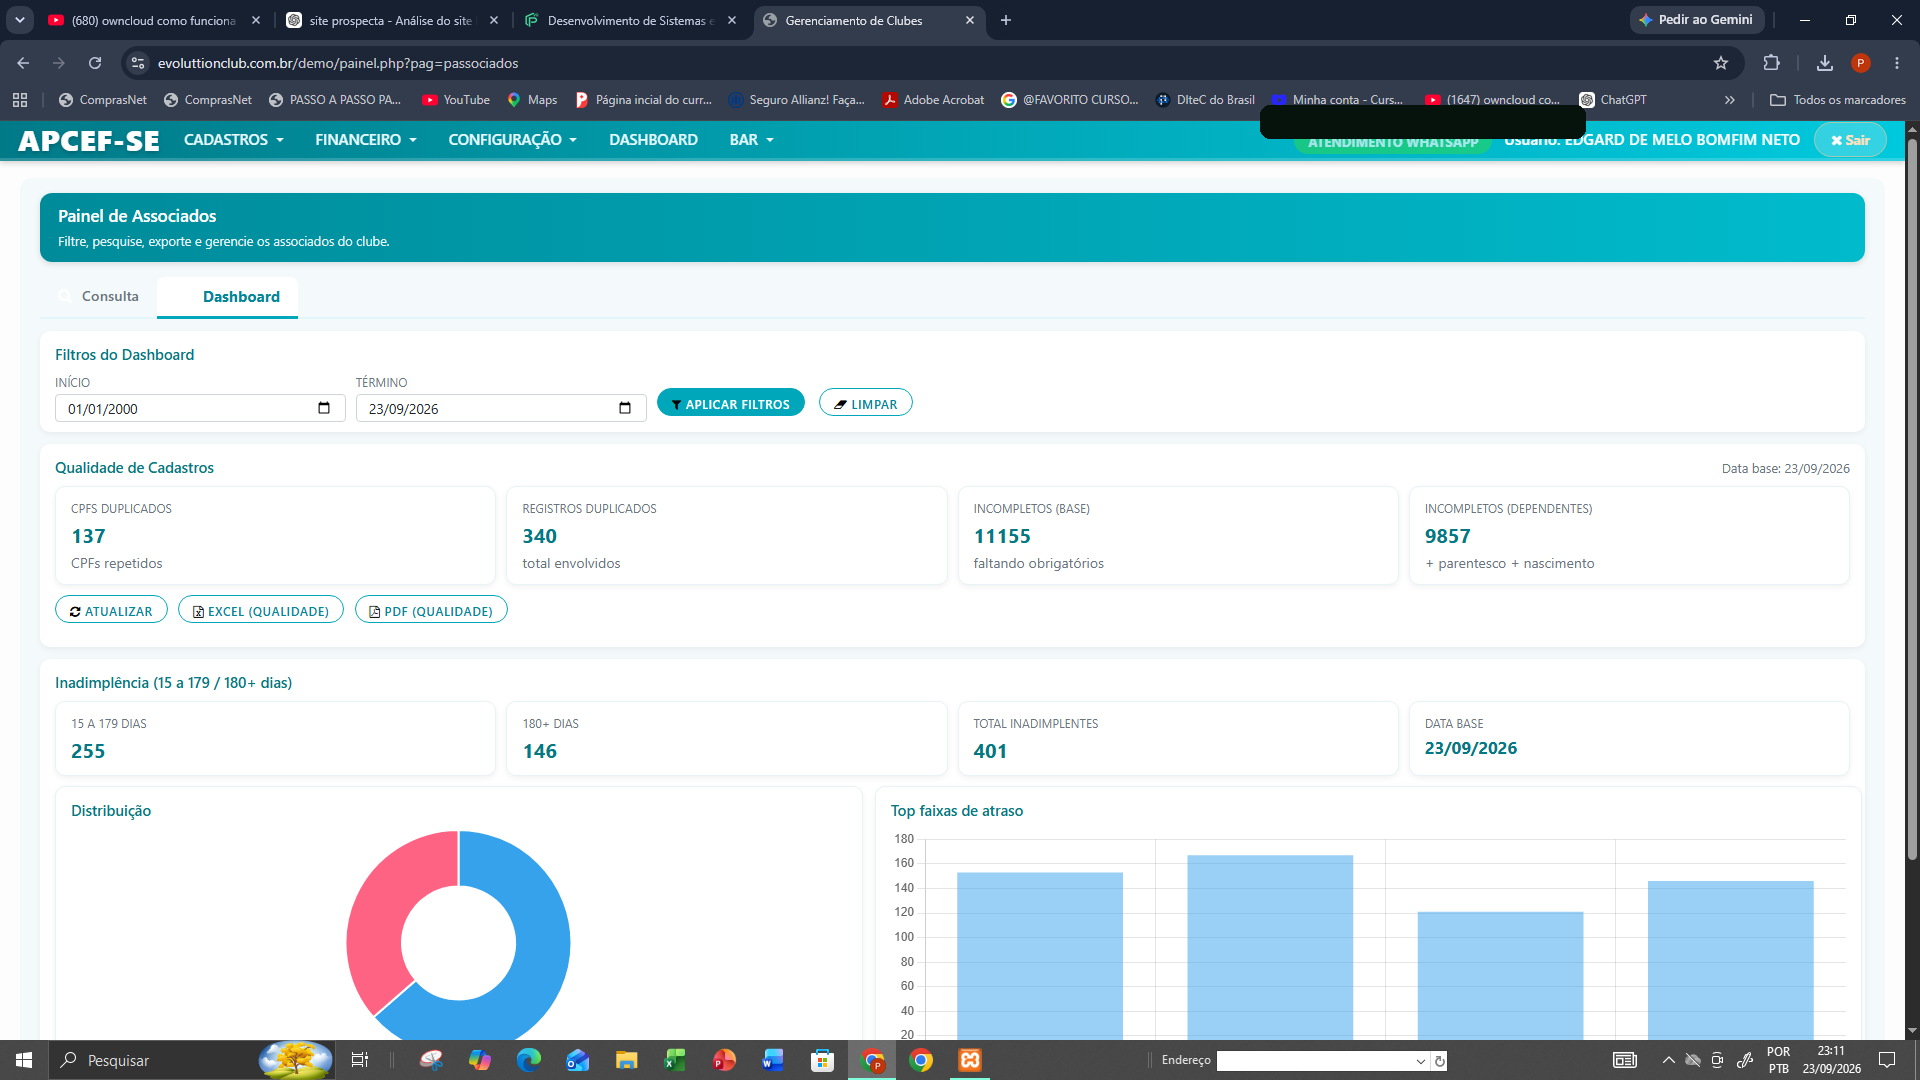Expand the FINANCEIRO menu
1920x1080 pixels.
366,140
